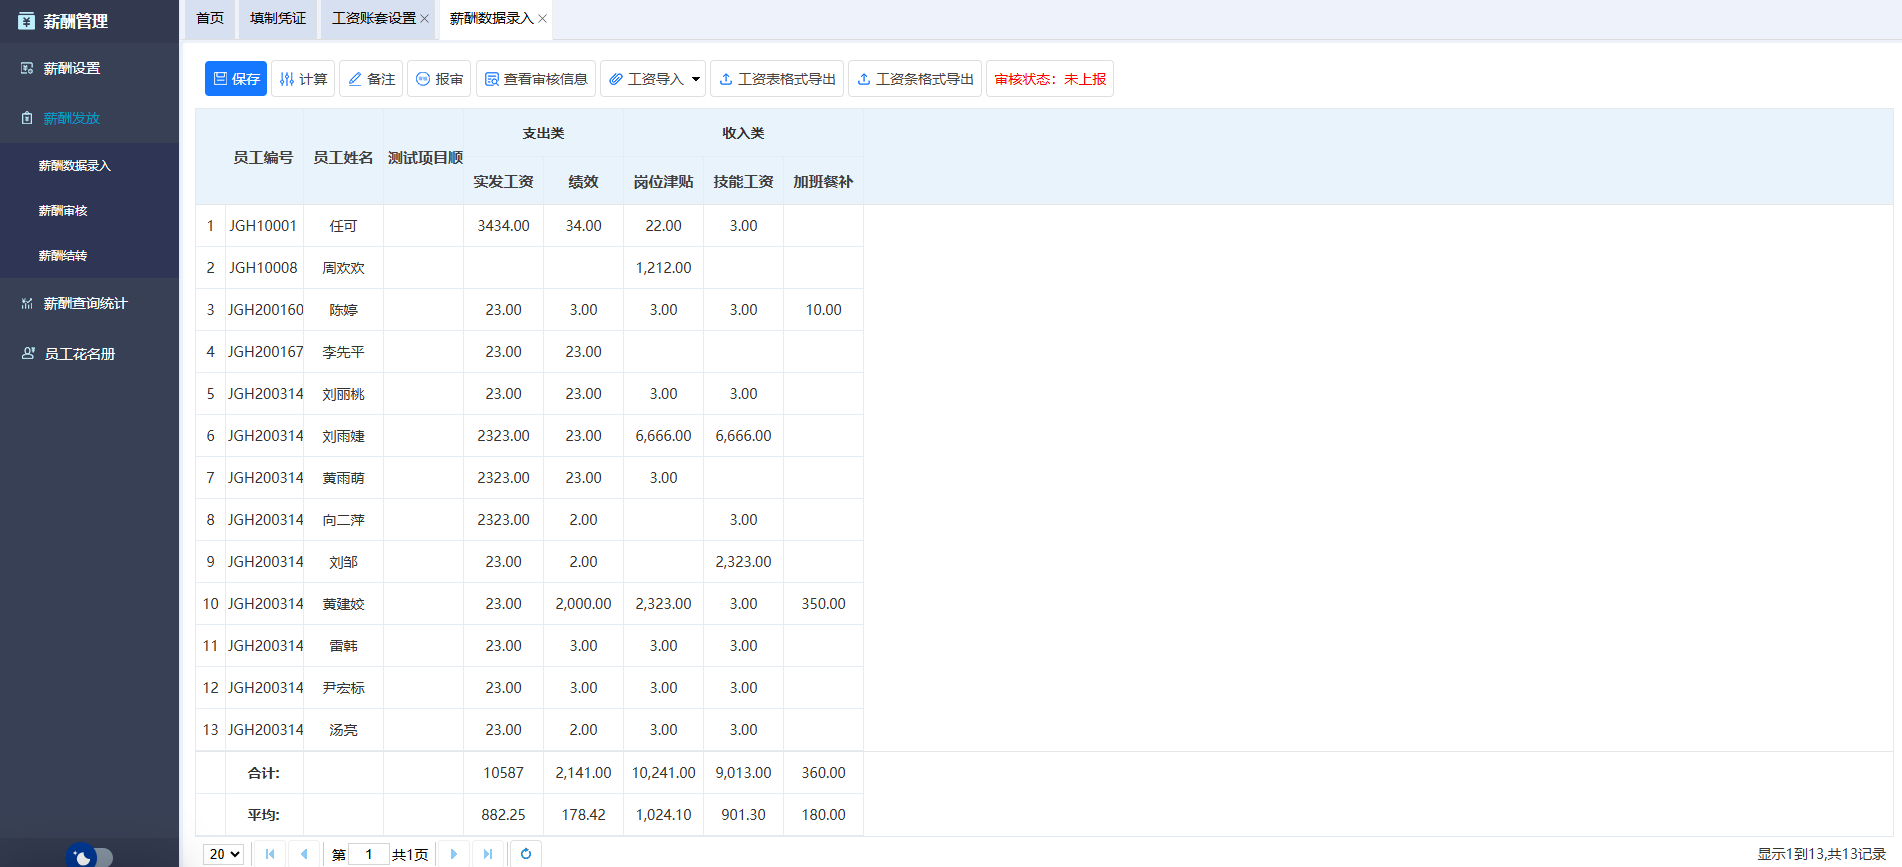
Task: Click the 薪酬设置 sidebar icon
Action: pyautogui.click(x=27, y=68)
